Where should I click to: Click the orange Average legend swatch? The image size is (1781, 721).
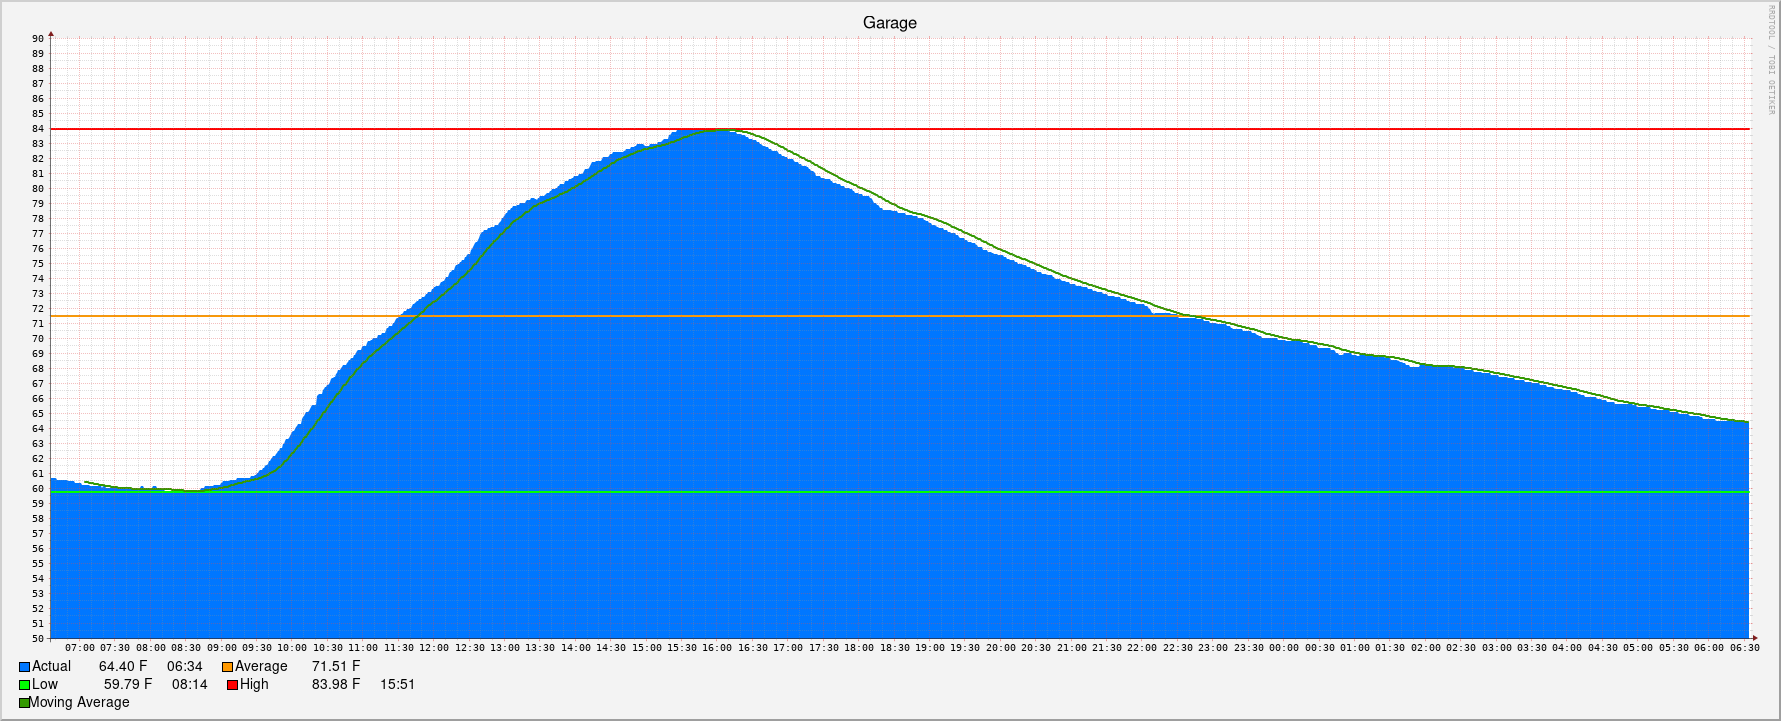(x=227, y=667)
